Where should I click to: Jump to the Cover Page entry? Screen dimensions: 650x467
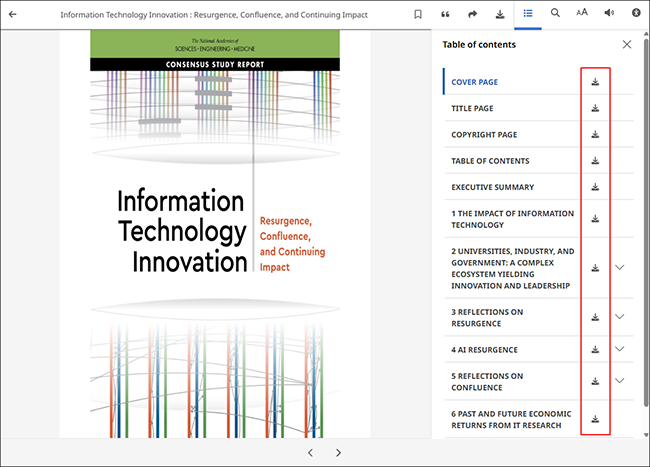474,82
